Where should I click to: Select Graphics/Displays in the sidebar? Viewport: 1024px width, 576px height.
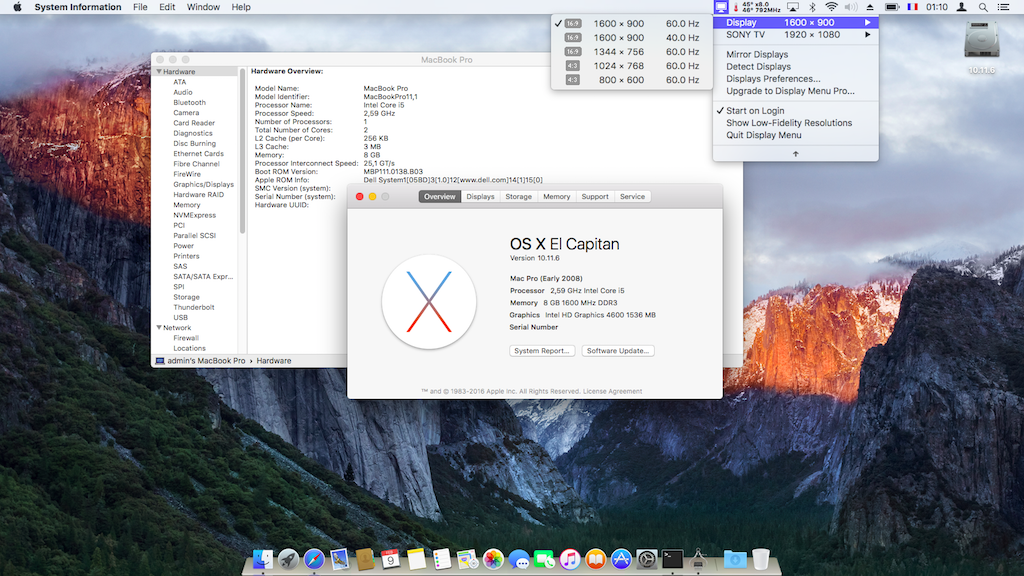(x=203, y=184)
